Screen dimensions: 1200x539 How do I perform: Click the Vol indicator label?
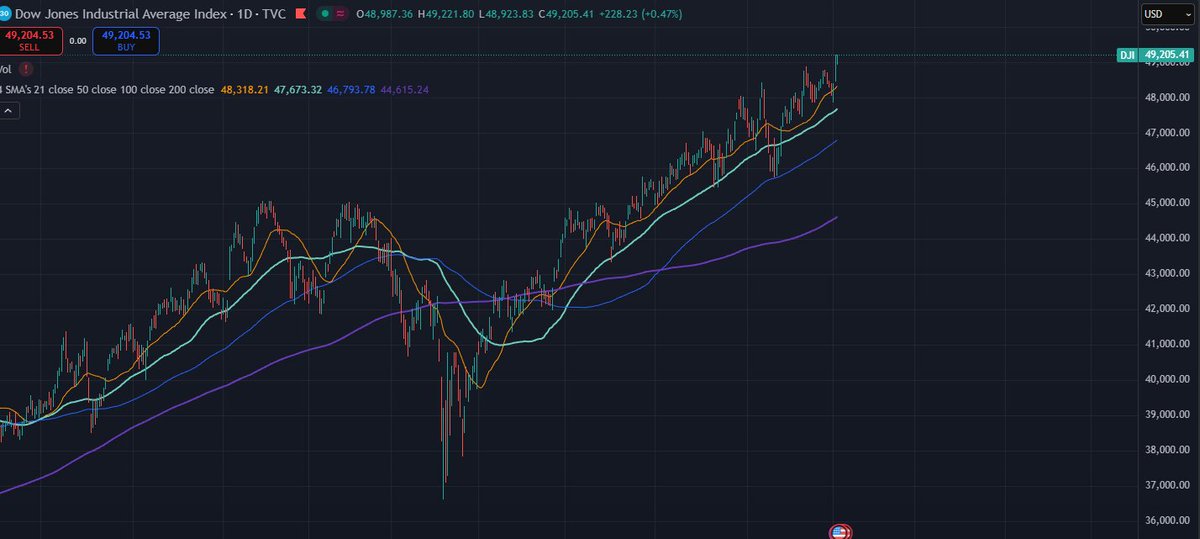pos(6,69)
